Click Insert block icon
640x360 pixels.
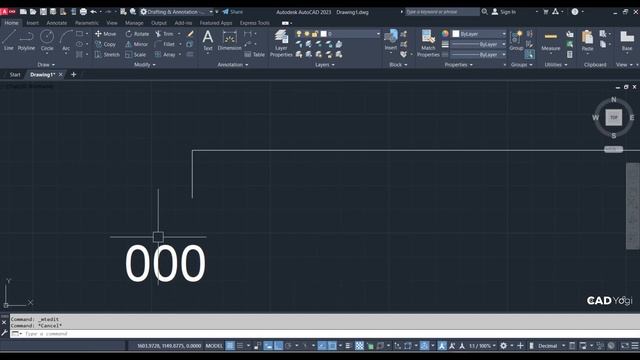[391, 40]
